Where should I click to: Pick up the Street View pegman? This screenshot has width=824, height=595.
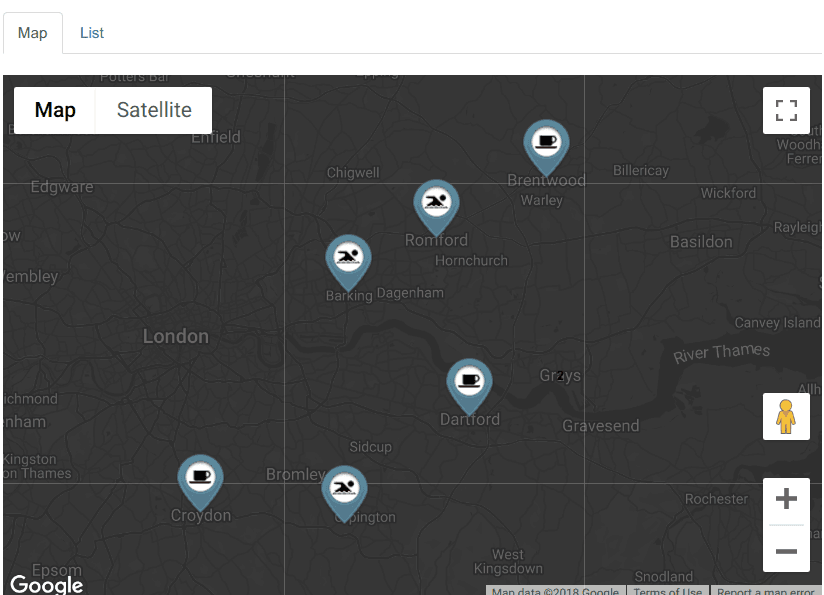pos(786,416)
